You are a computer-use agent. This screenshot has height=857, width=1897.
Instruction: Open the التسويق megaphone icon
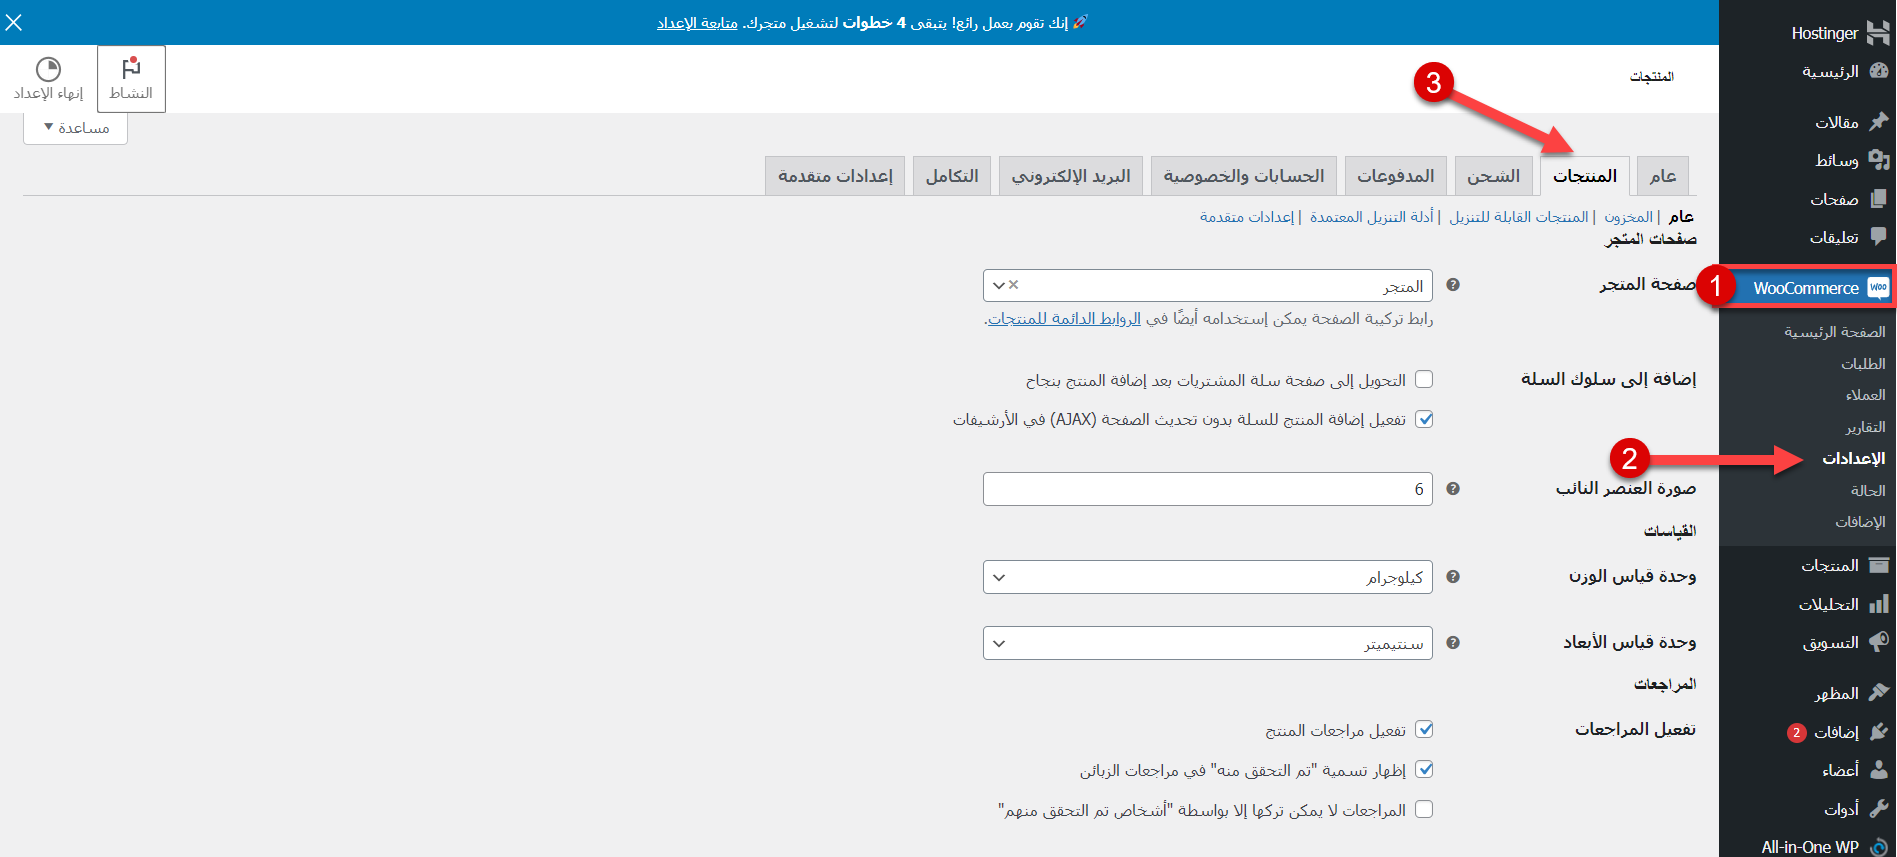pos(1878,642)
